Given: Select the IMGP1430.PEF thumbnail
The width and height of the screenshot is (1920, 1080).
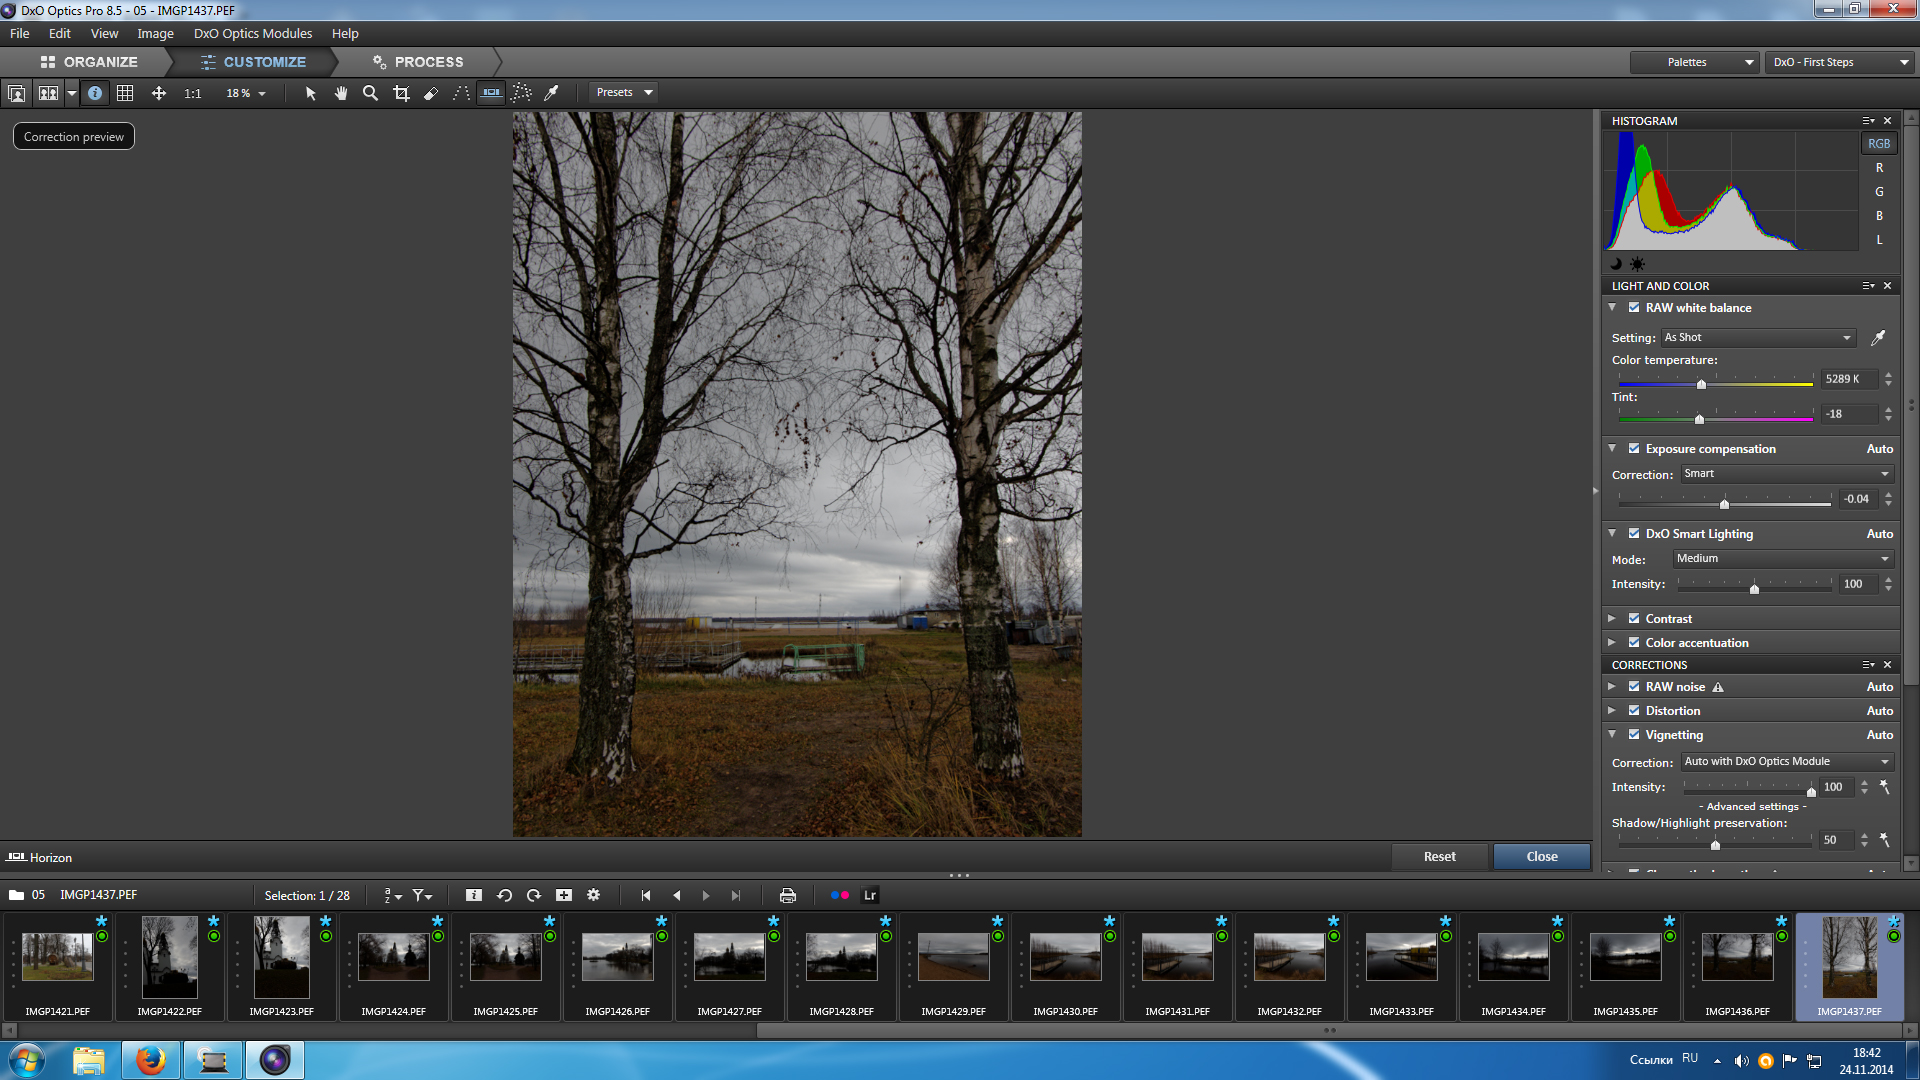Looking at the screenshot, I should tap(1065, 957).
